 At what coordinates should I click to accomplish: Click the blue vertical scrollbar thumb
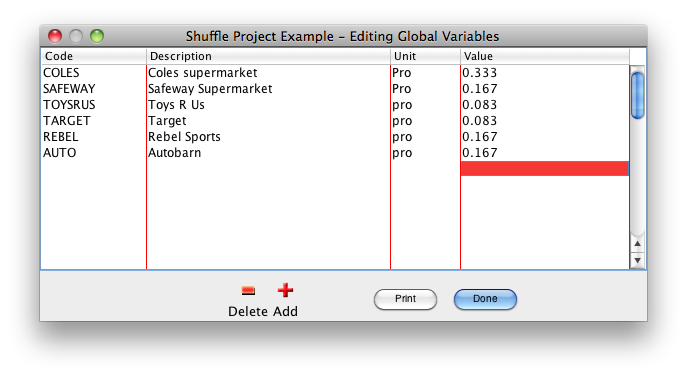637,95
